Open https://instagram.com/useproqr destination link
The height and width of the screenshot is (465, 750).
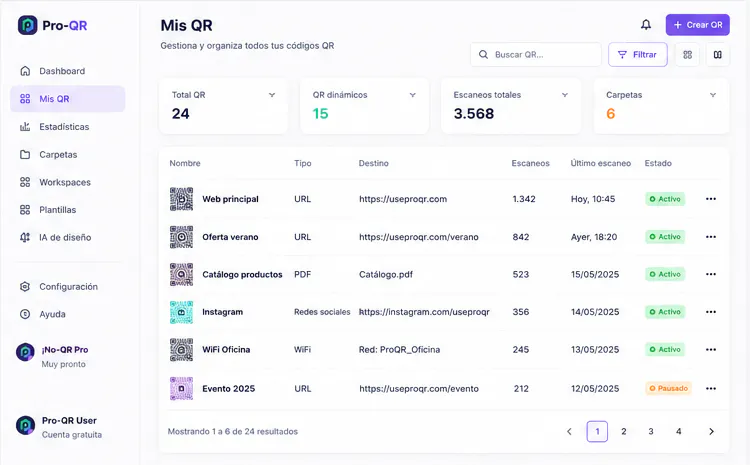coord(424,312)
